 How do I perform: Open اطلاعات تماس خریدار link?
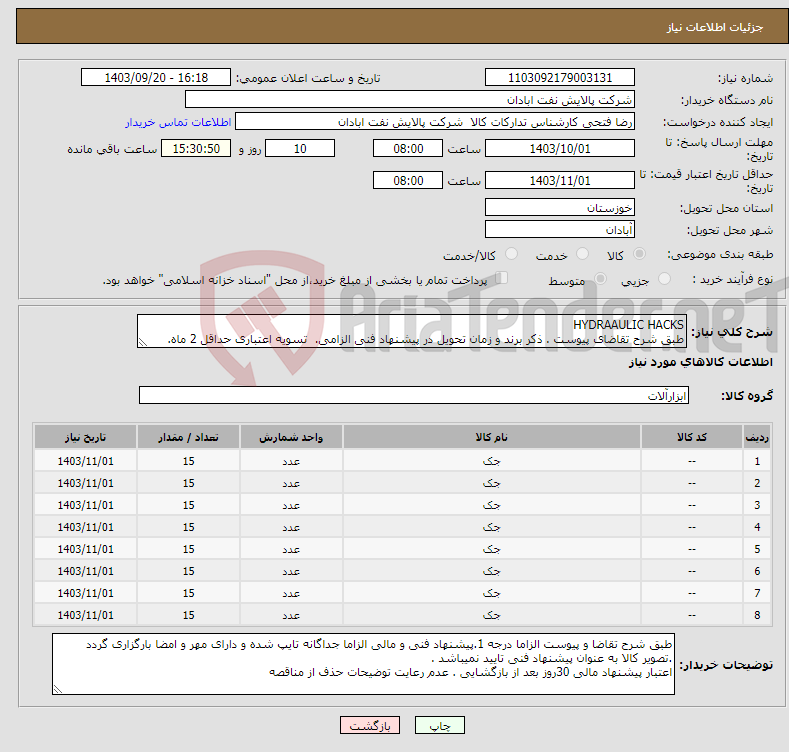[x=178, y=122]
